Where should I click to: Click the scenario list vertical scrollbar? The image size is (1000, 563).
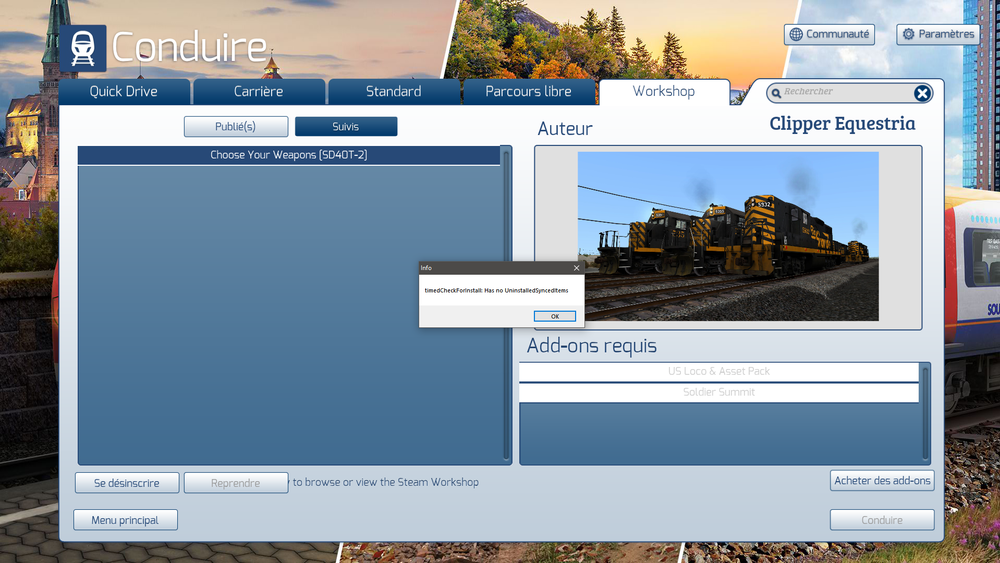pos(507,305)
